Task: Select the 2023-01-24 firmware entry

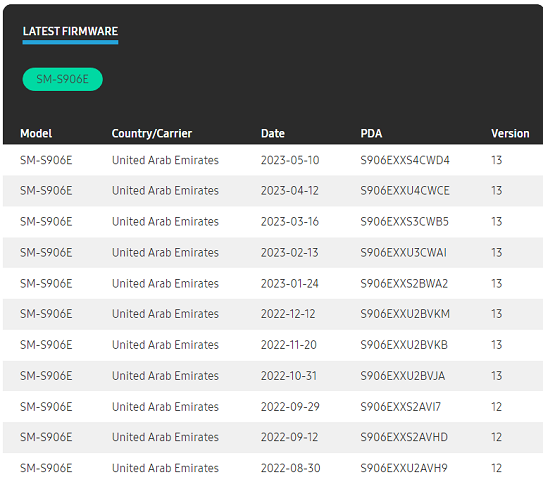Action: (273, 283)
